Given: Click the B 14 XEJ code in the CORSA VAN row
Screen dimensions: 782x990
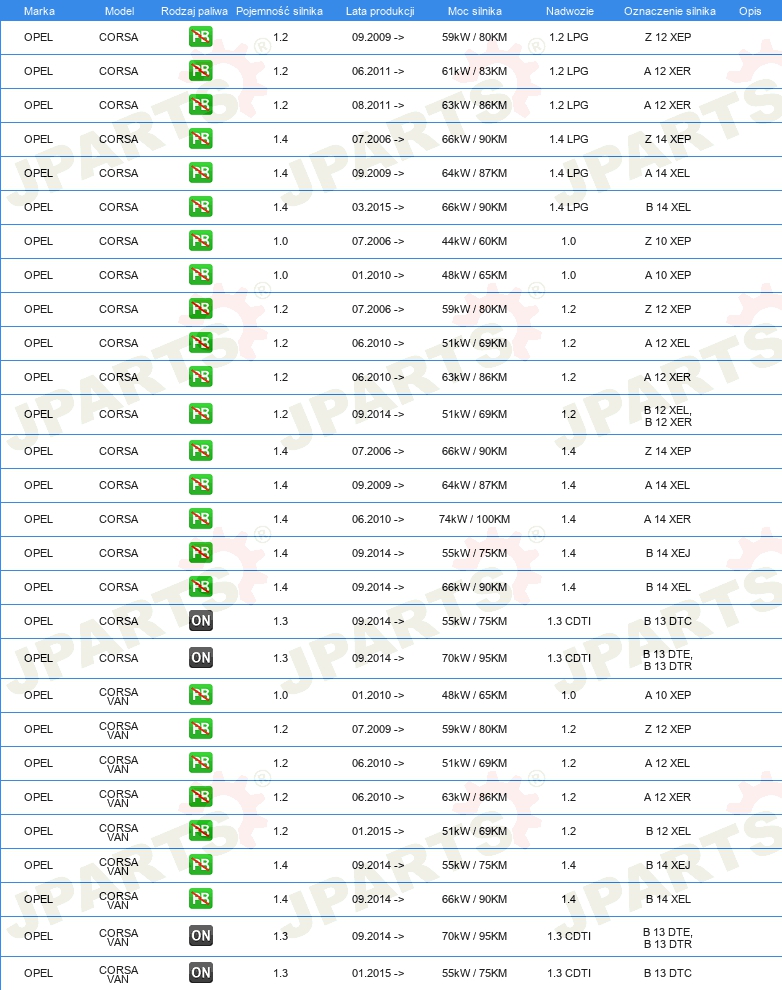Looking at the screenshot, I should click(668, 866).
